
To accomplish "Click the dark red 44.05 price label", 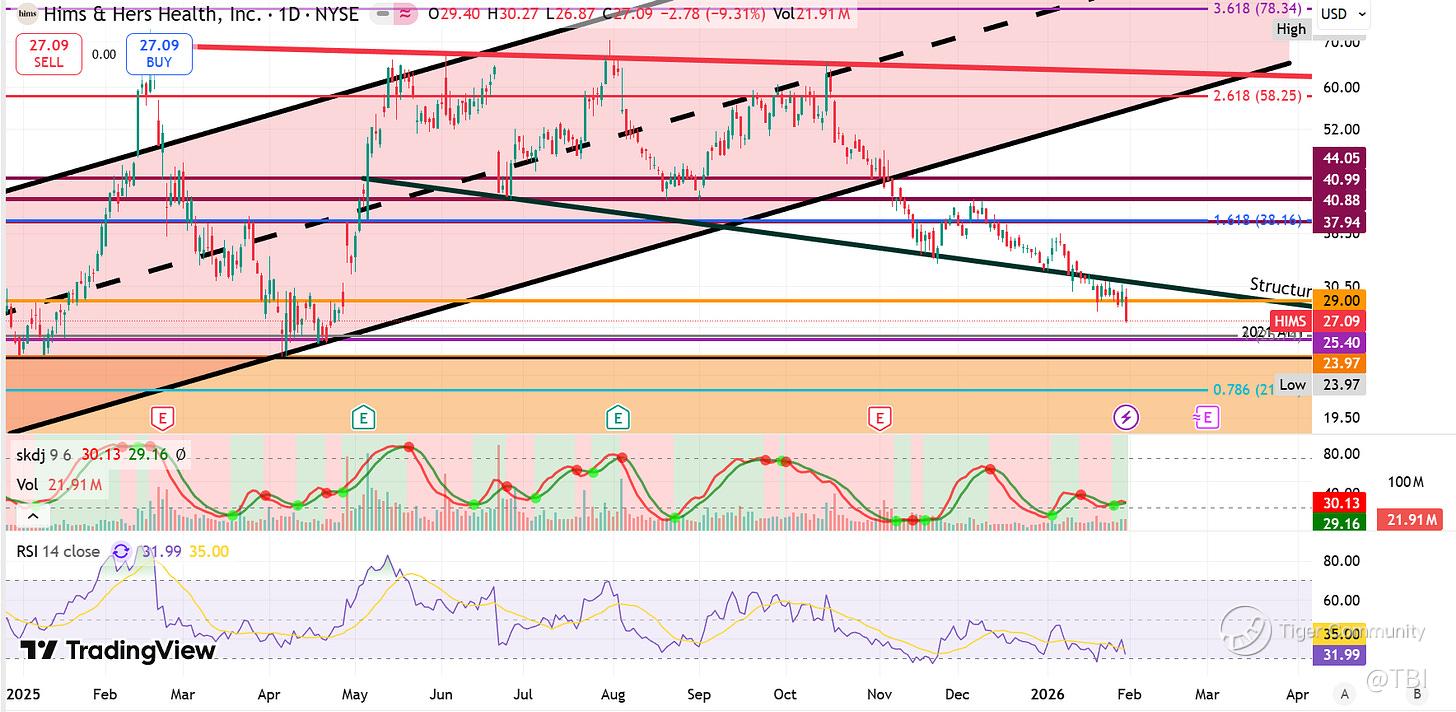I will [x=1341, y=158].
